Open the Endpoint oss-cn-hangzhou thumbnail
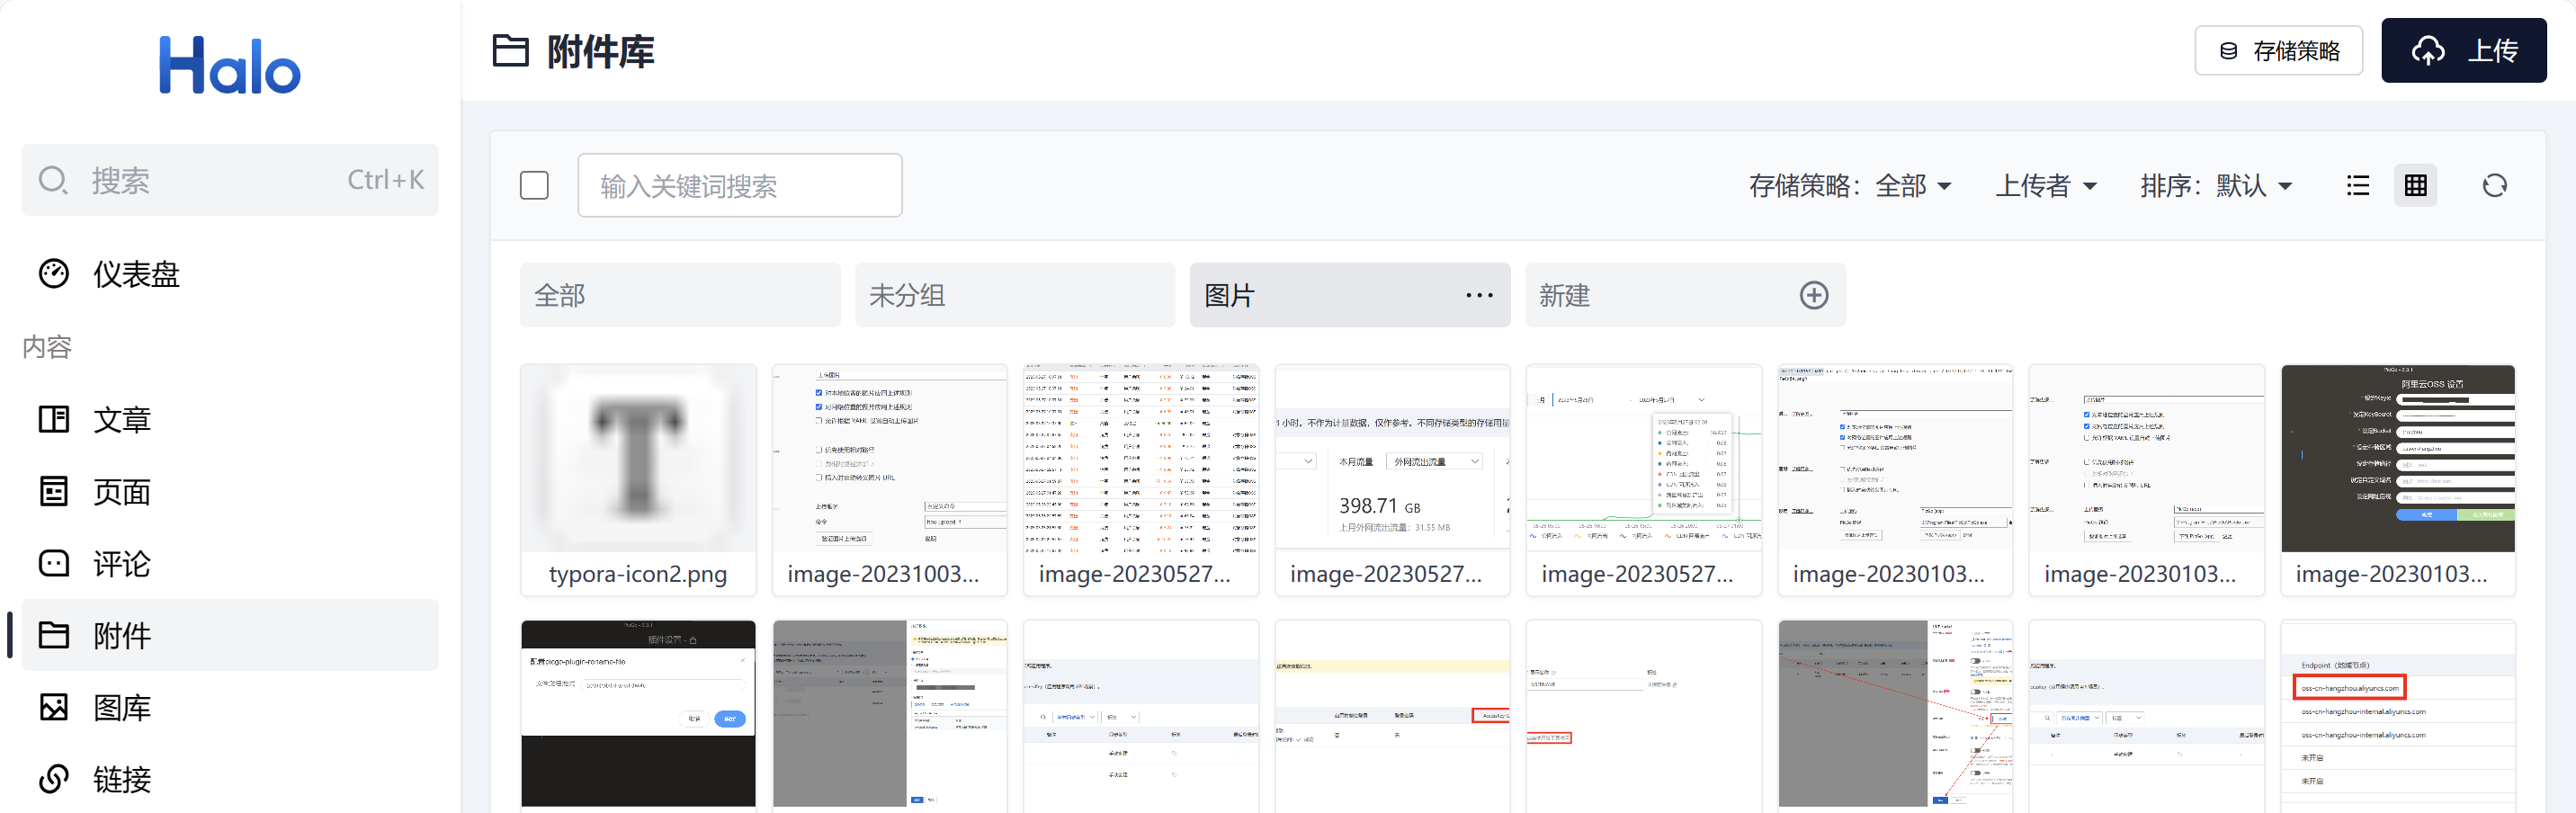The height and width of the screenshot is (813, 2576). pyautogui.click(x=2398, y=716)
